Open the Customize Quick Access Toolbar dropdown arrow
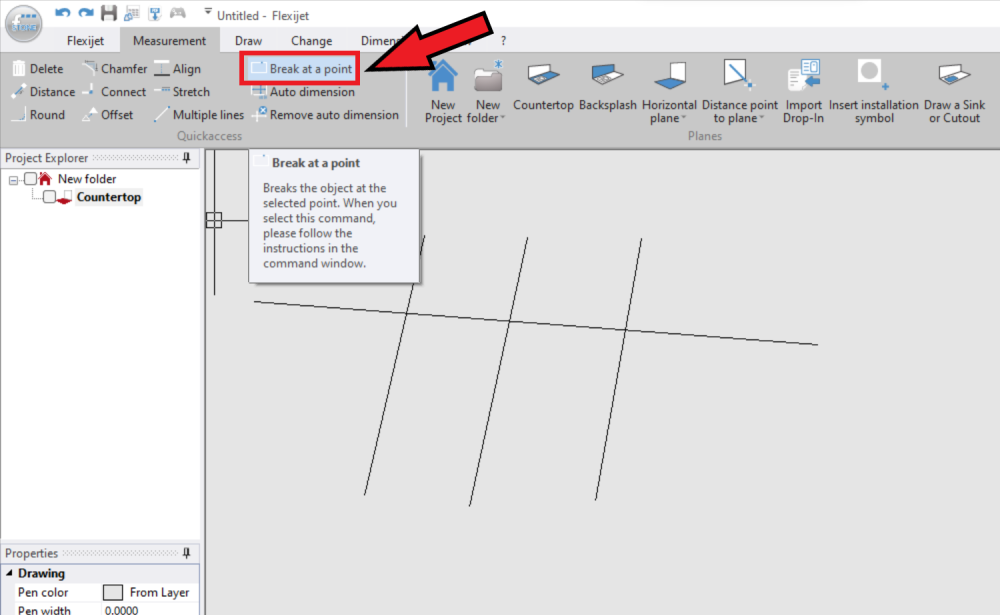 pos(208,11)
